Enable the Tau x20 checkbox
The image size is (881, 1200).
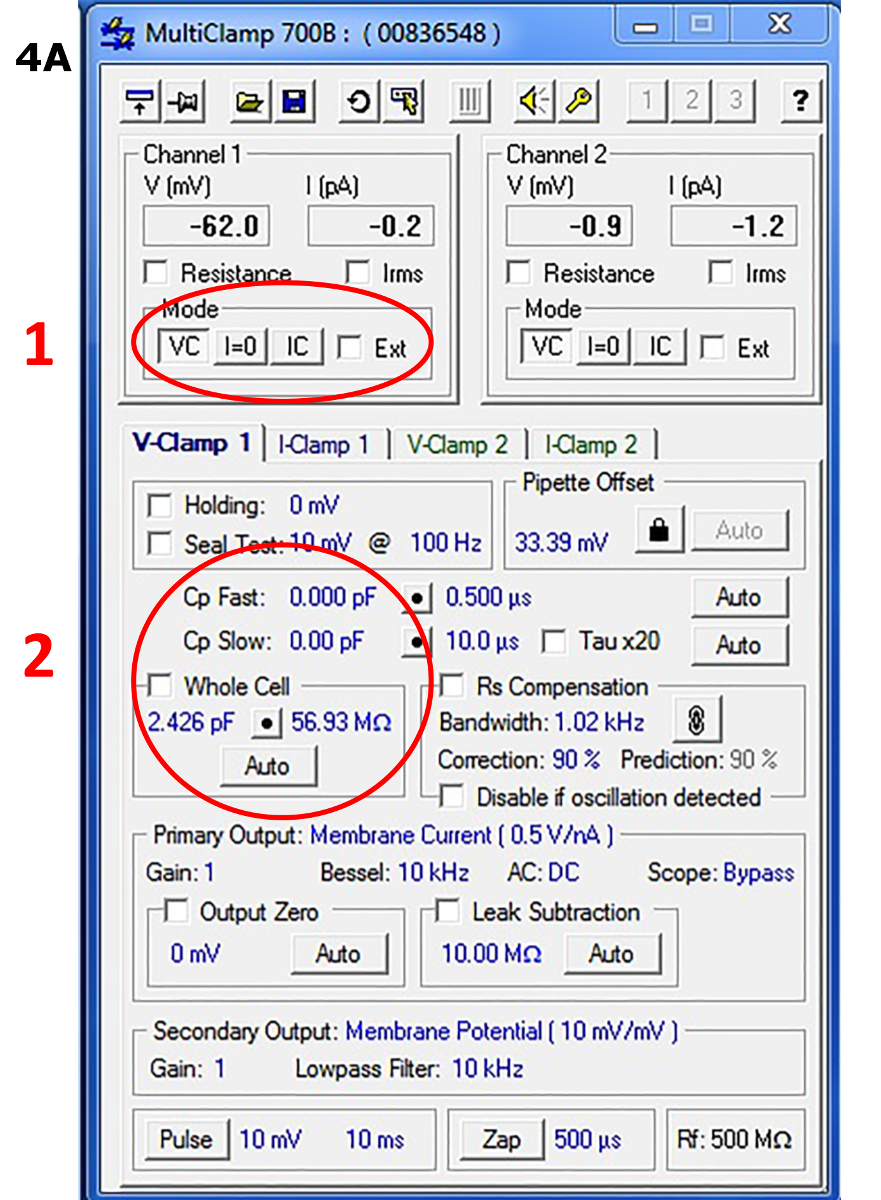point(555,642)
